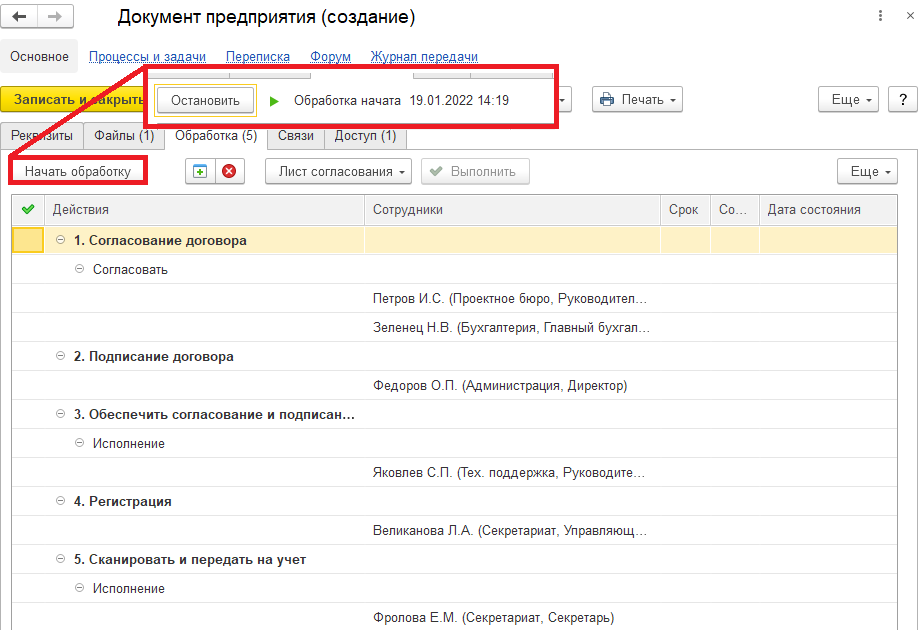Click the green start arrow next to Обработка начата
The height and width of the screenshot is (630, 919).
tap(273, 99)
